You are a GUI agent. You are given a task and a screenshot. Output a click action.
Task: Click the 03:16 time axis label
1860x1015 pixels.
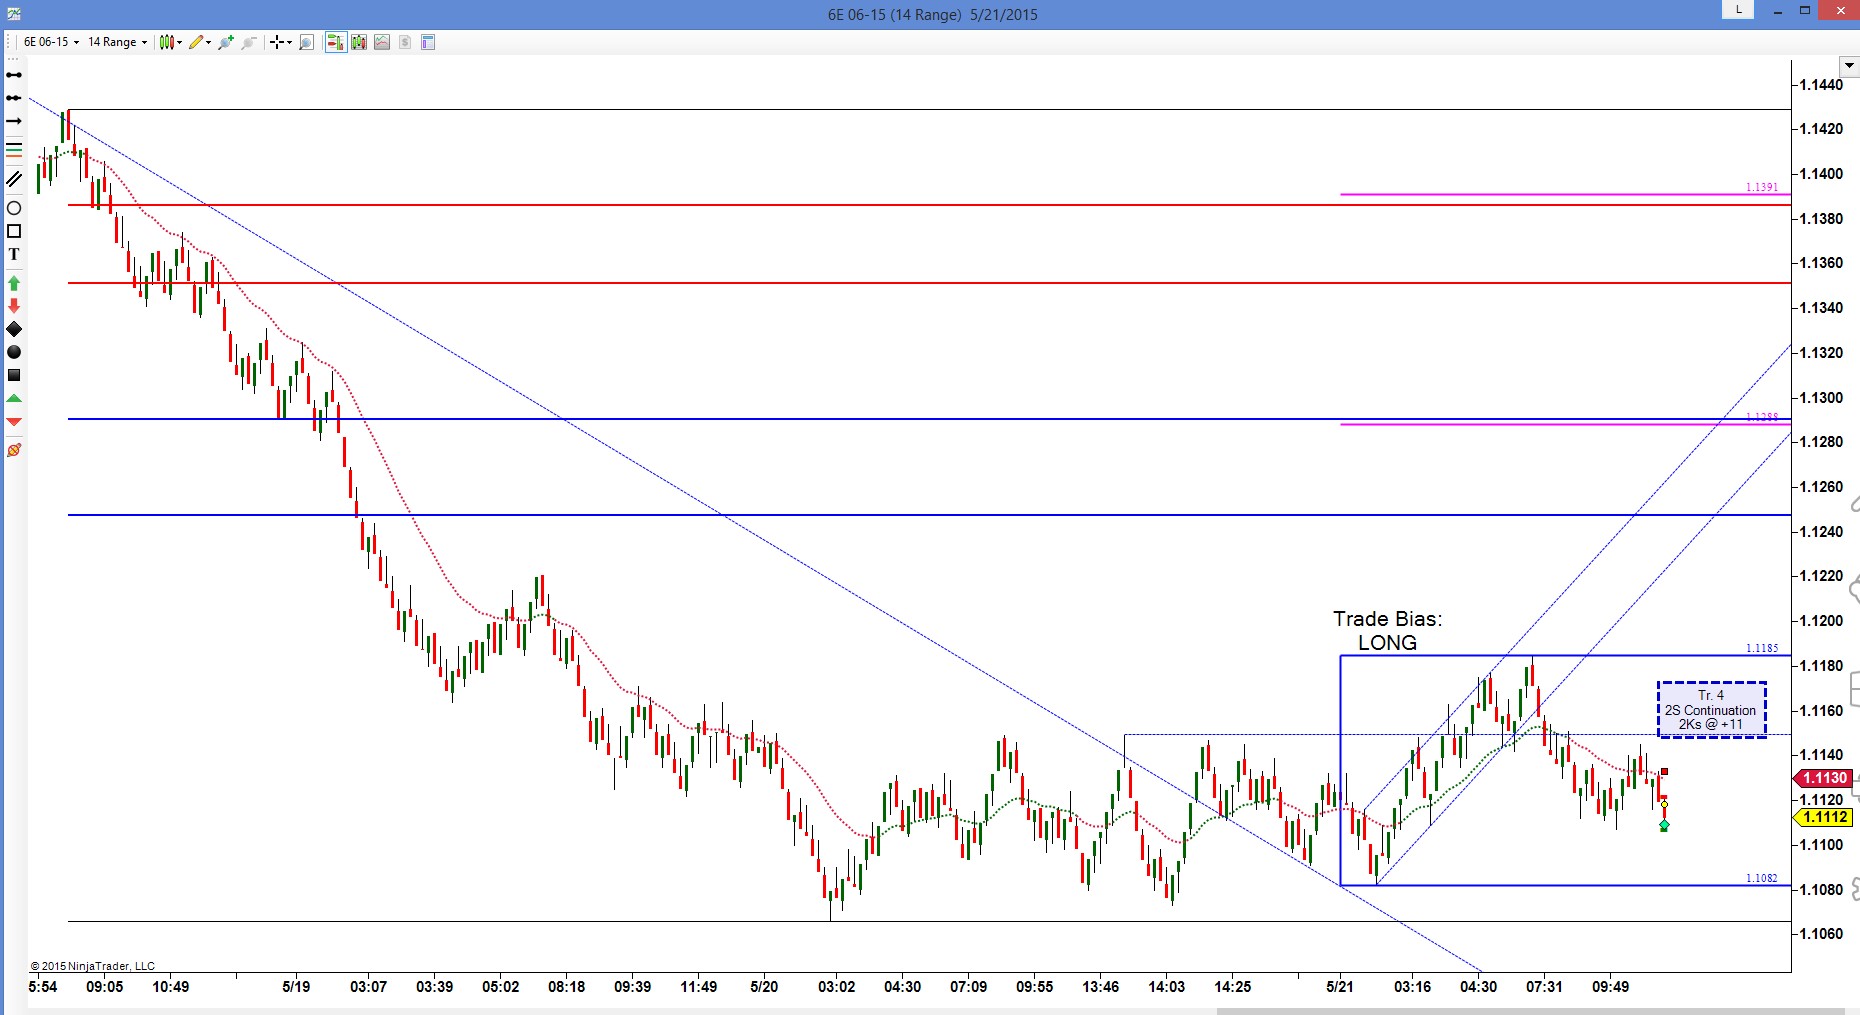click(x=1412, y=986)
